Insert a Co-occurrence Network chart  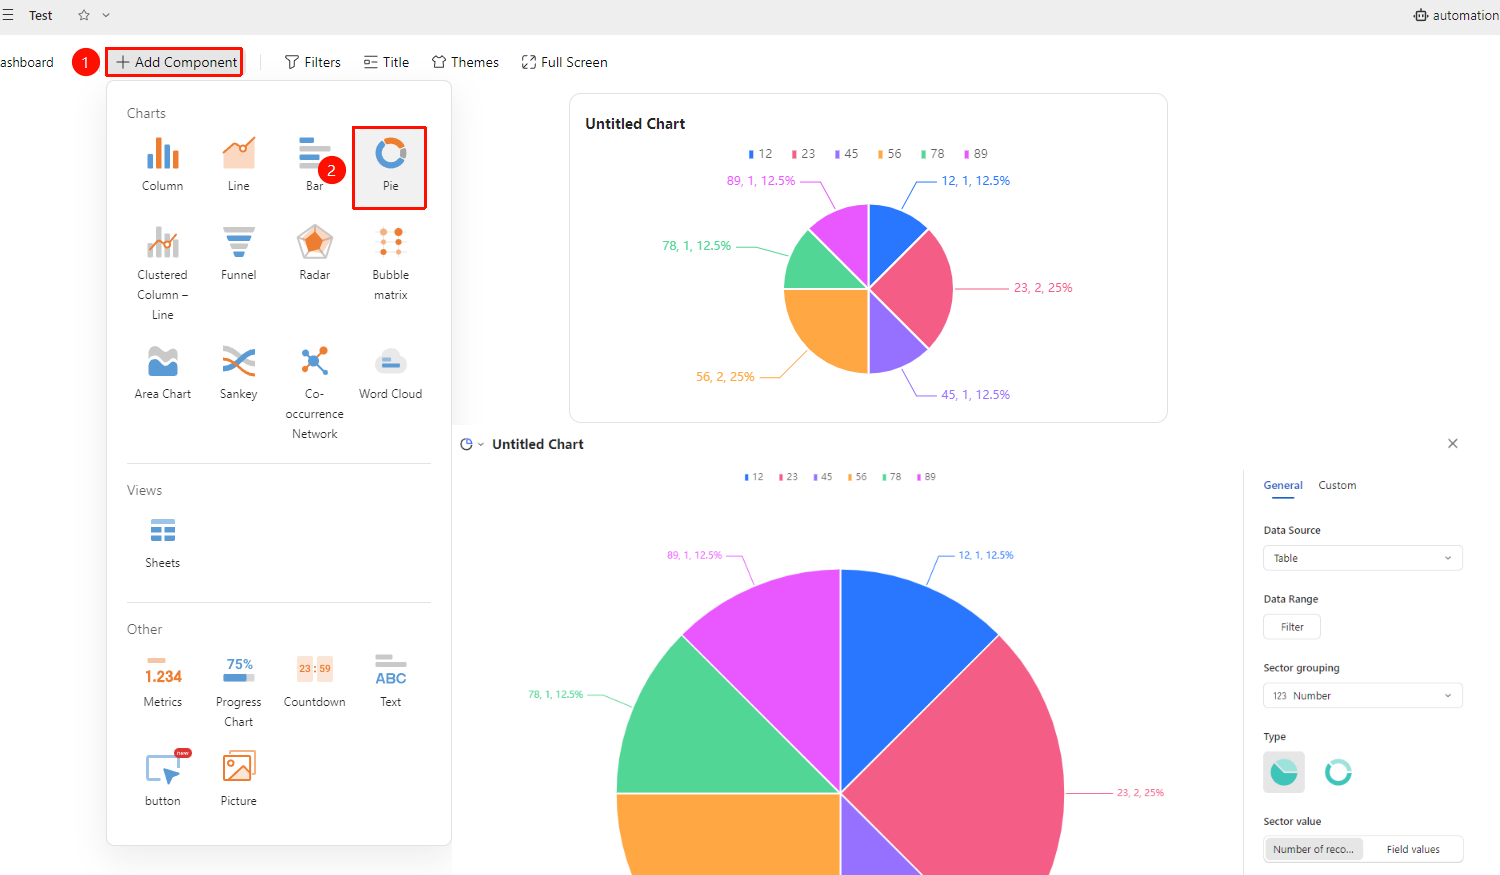pyautogui.click(x=314, y=392)
